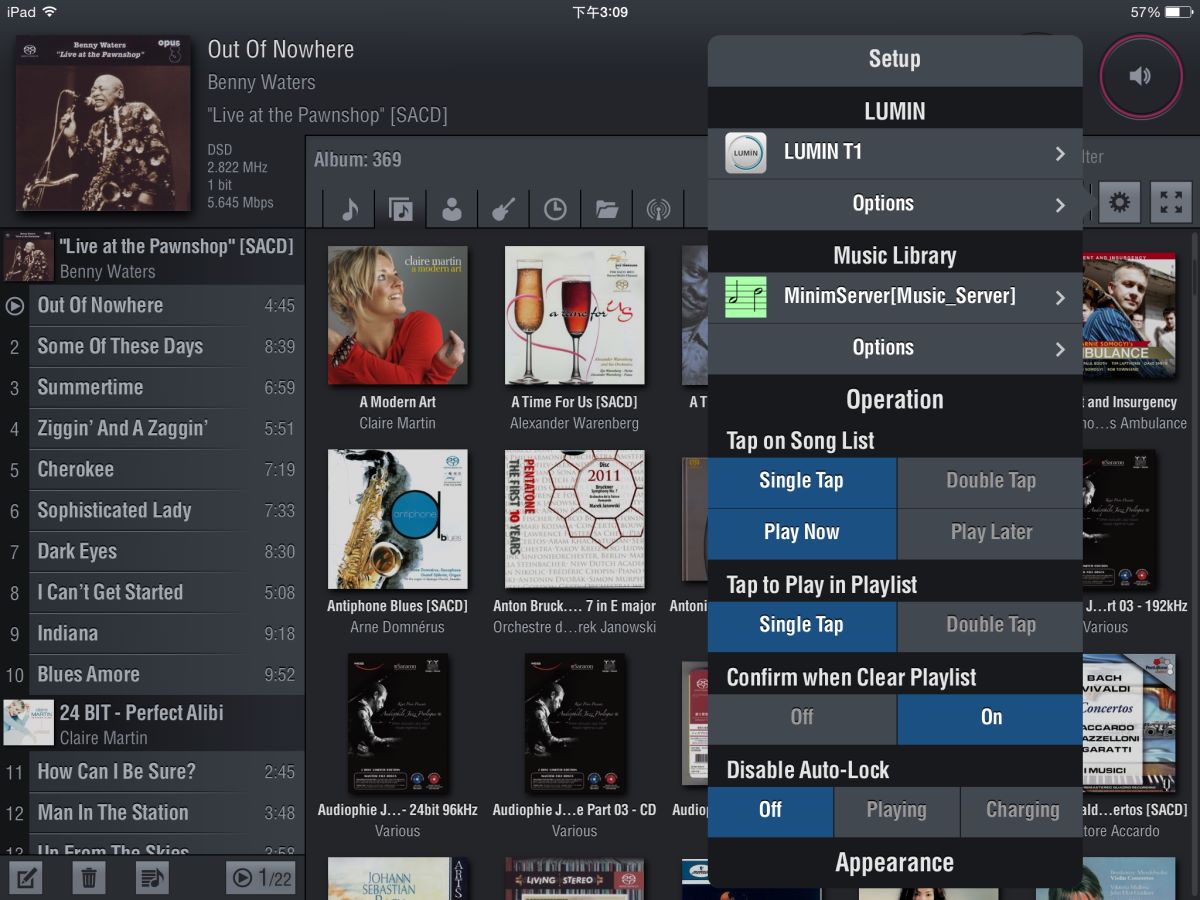The width and height of the screenshot is (1200, 900).
Task: Expand the LUMIN Options chevron
Action: (x=1060, y=205)
